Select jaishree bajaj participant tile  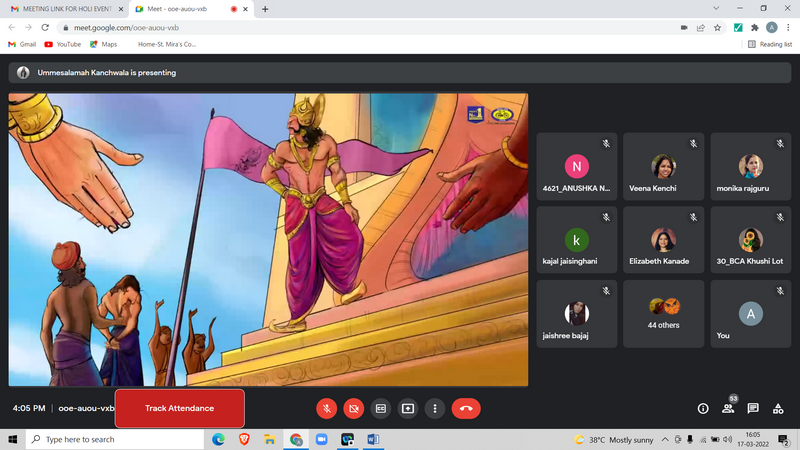[577, 314]
